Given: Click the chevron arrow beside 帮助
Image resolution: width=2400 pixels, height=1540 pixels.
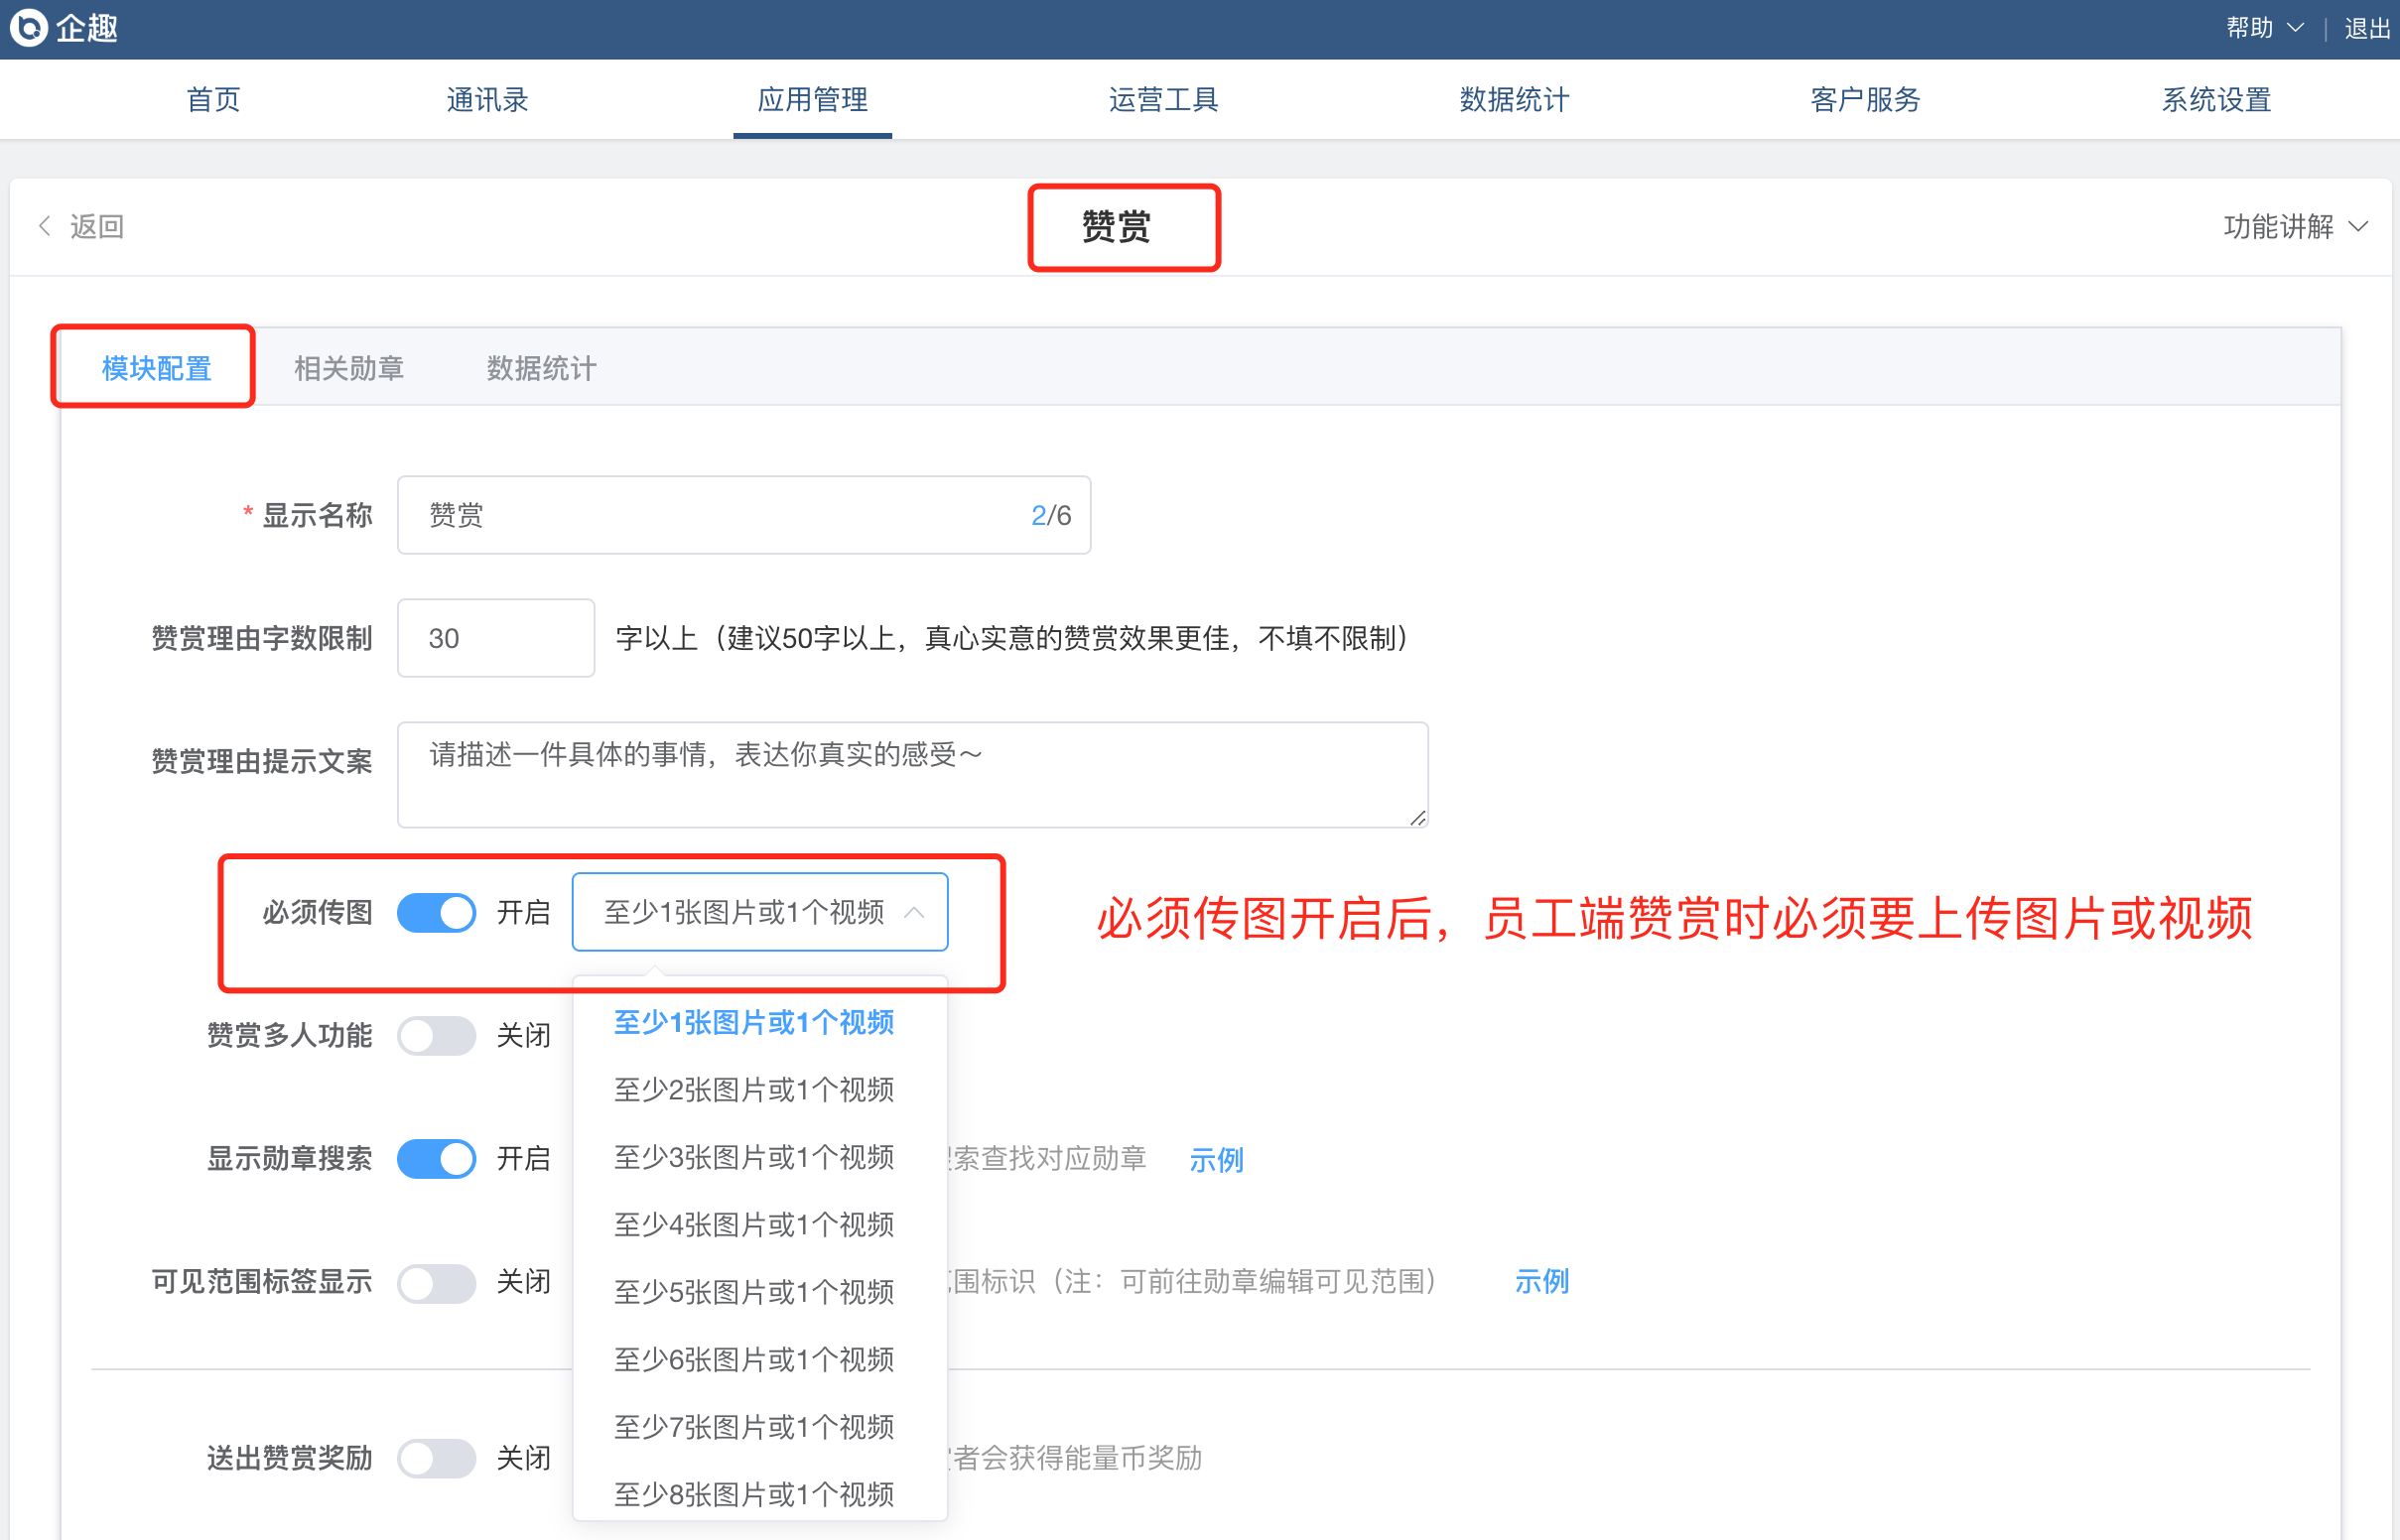Looking at the screenshot, I should 2296,28.
